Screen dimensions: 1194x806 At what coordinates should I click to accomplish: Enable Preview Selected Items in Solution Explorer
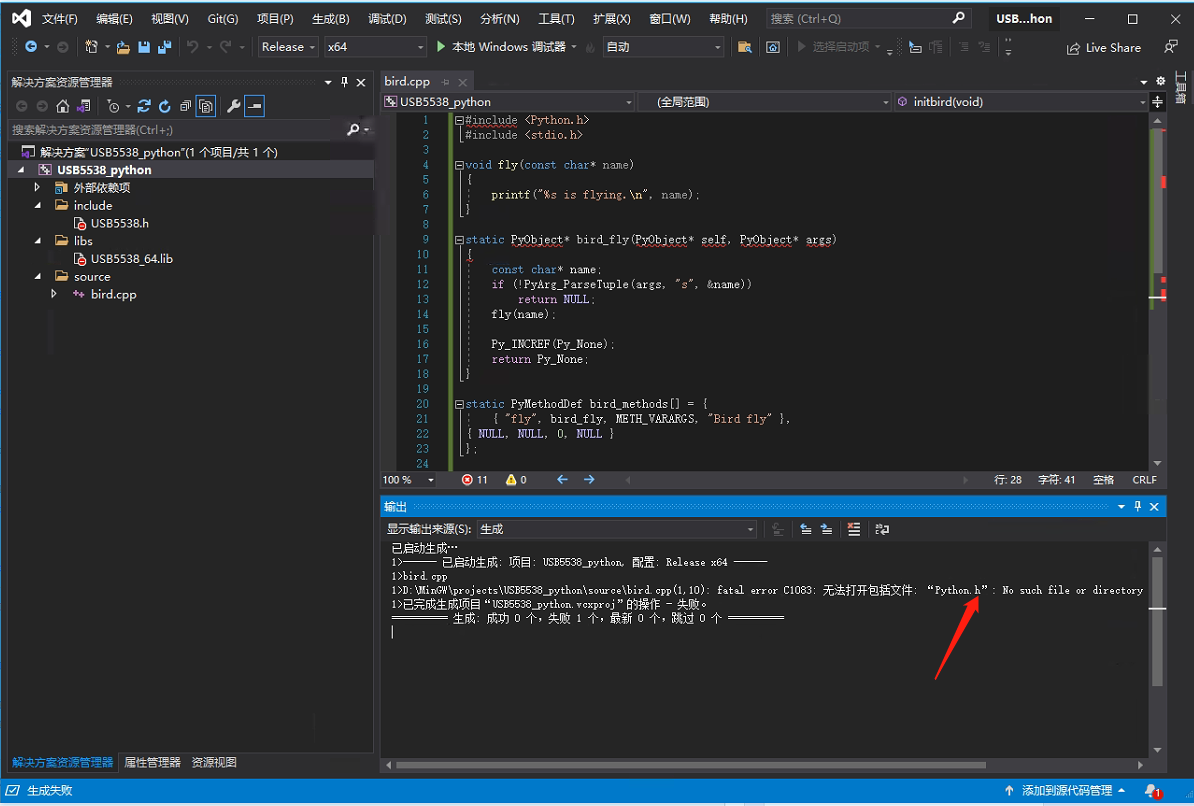click(x=205, y=105)
